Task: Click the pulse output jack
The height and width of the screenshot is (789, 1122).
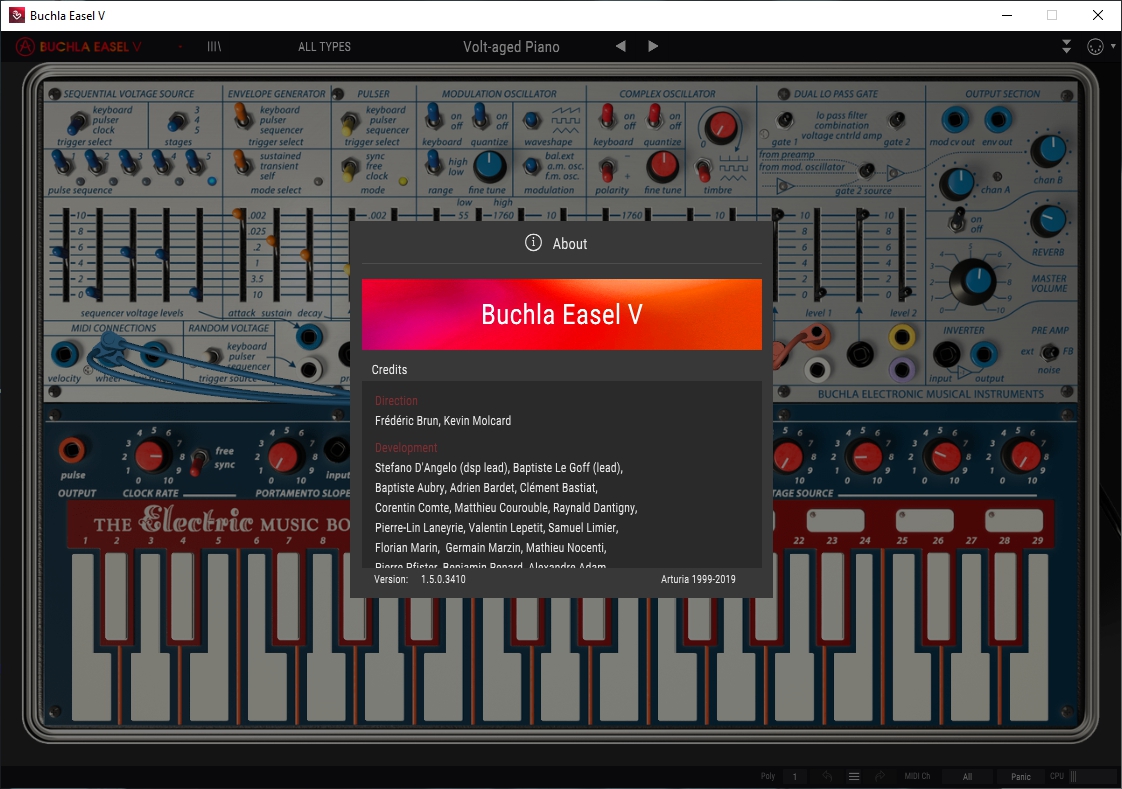Action: 72,451
